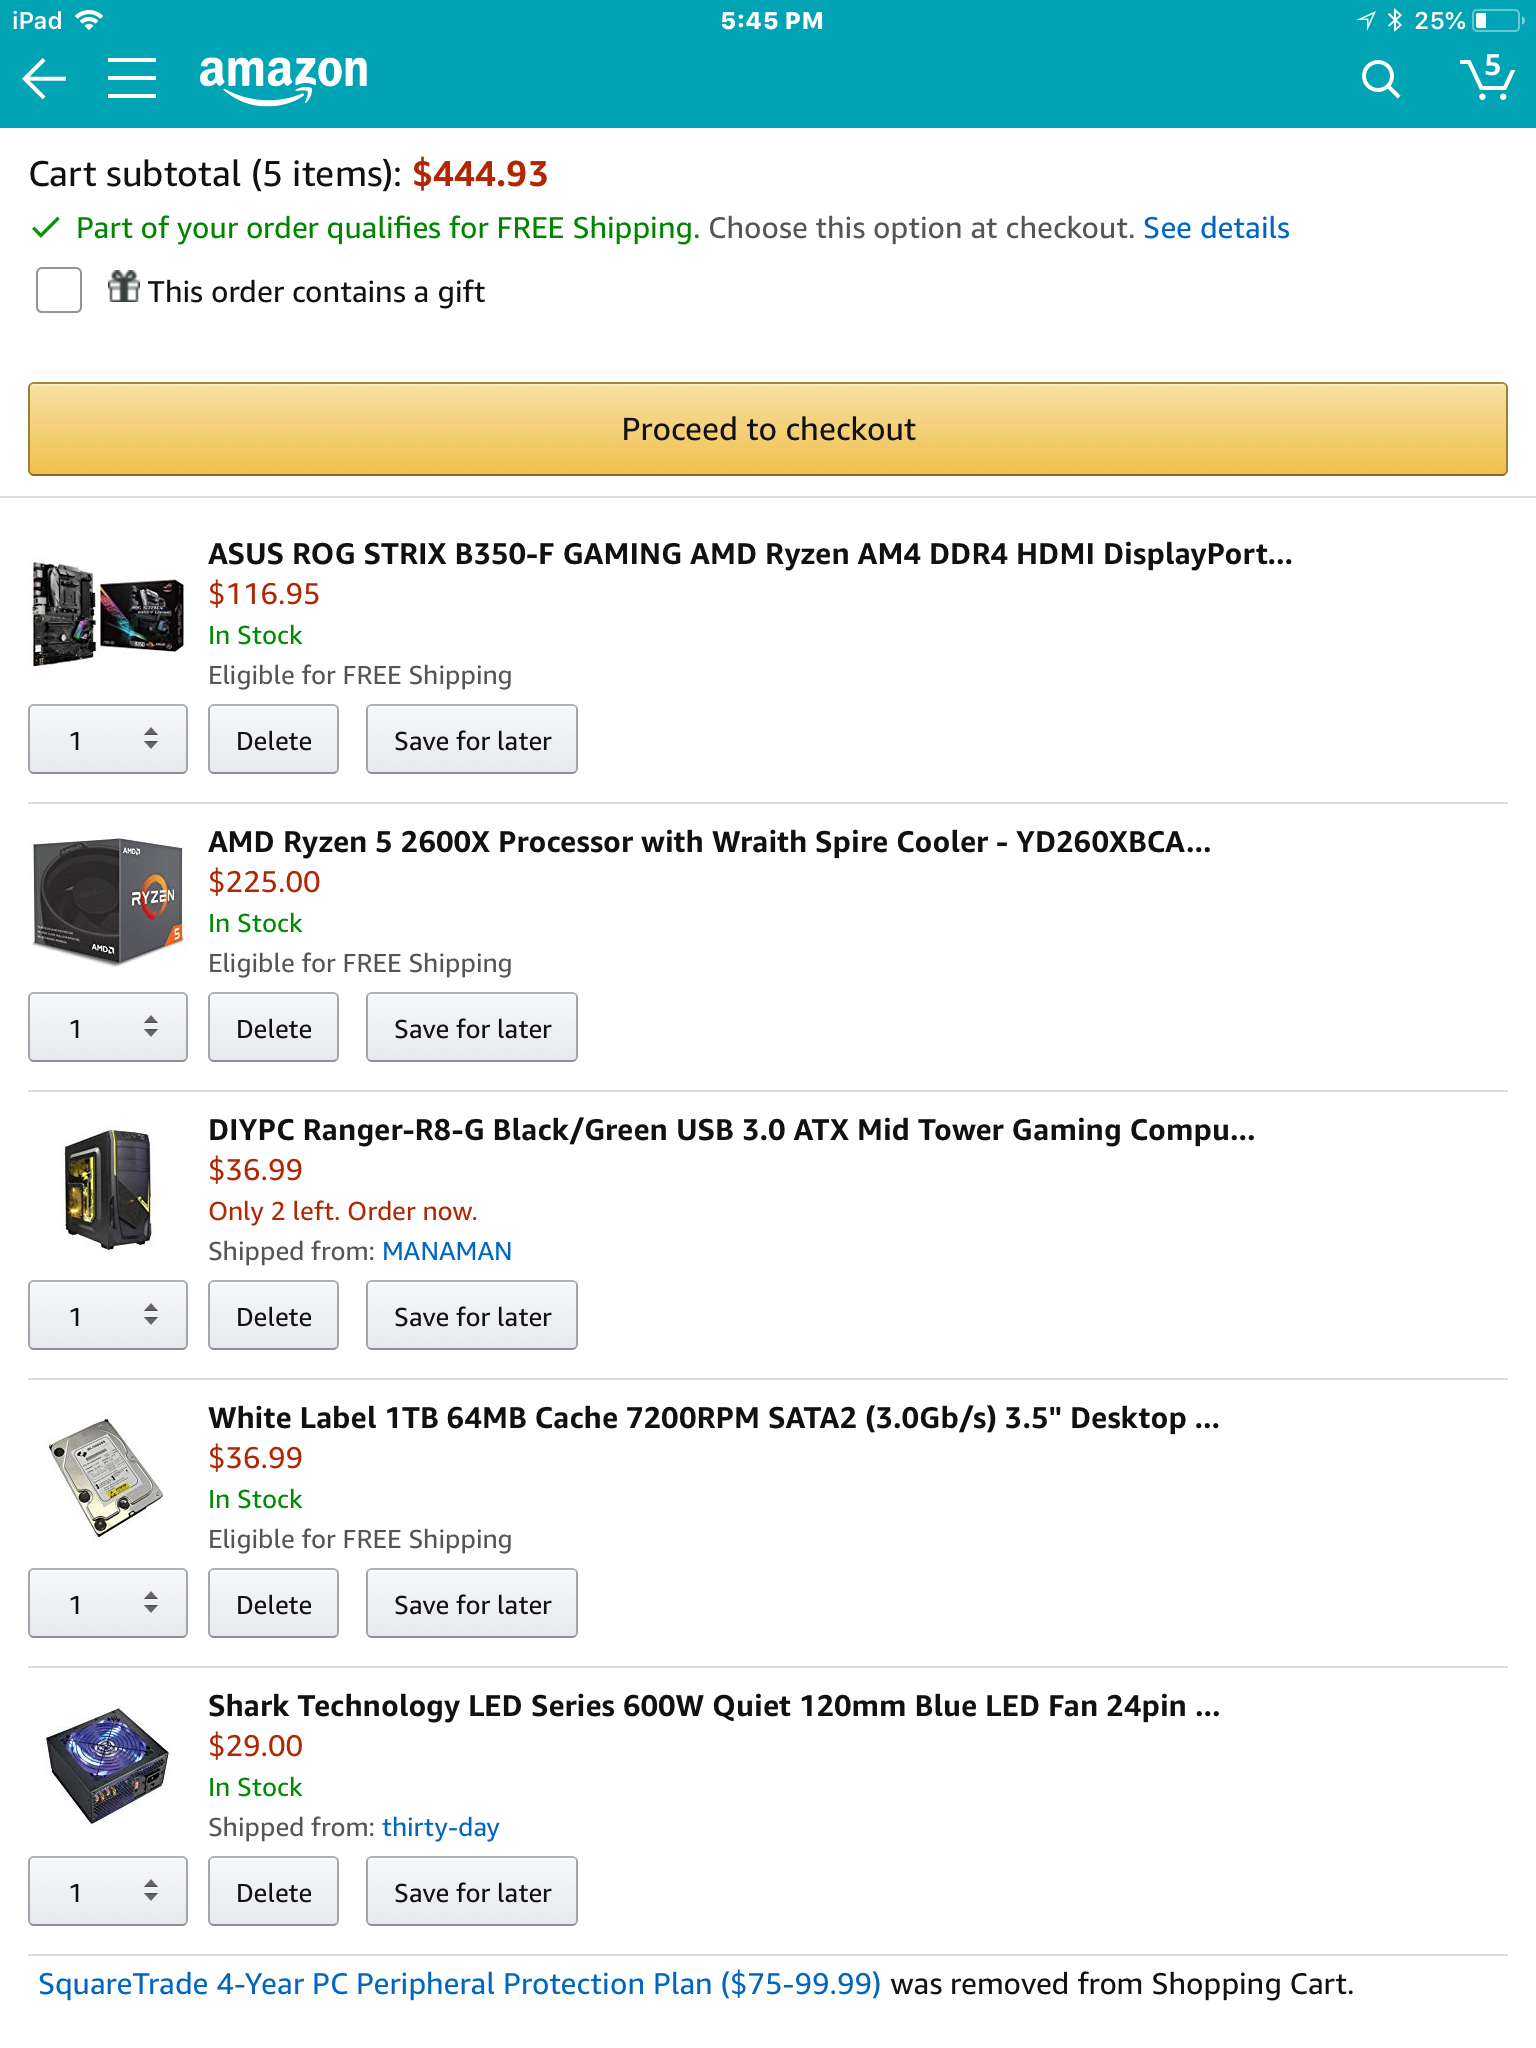This screenshot has height=2048, width=1536.
Task: Tap the back arrow icon
Action: pyautogui.click(x=44, y=78)
